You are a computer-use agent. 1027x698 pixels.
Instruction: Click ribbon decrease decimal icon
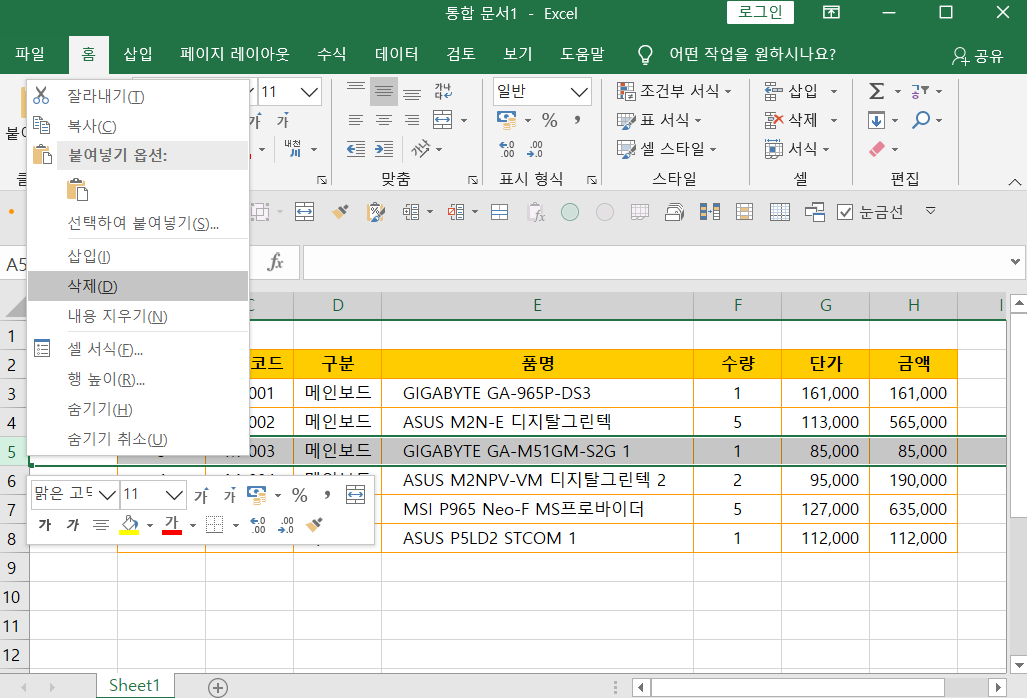click(x=534, y=149)
